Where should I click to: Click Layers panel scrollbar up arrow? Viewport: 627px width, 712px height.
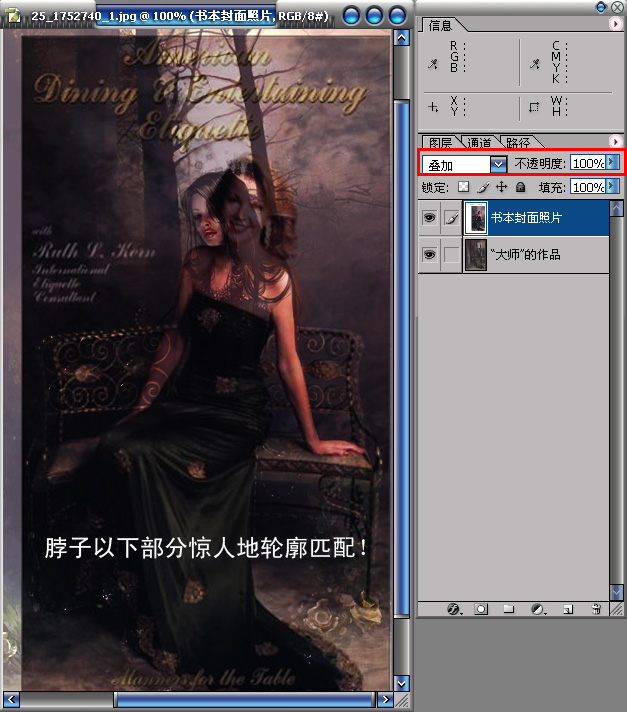[617, 208]
